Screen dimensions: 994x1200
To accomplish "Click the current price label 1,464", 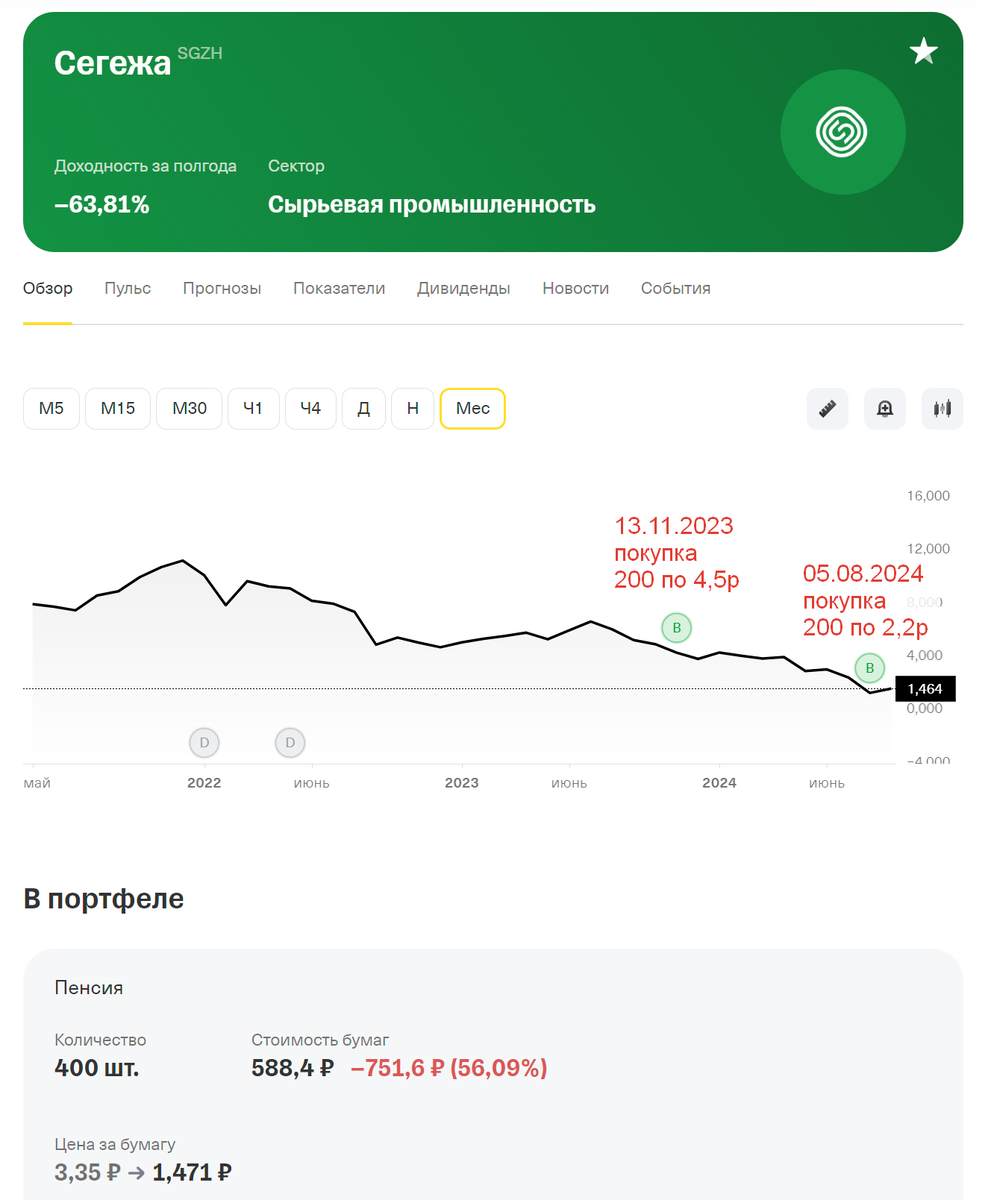I will (x=925, y=688).
